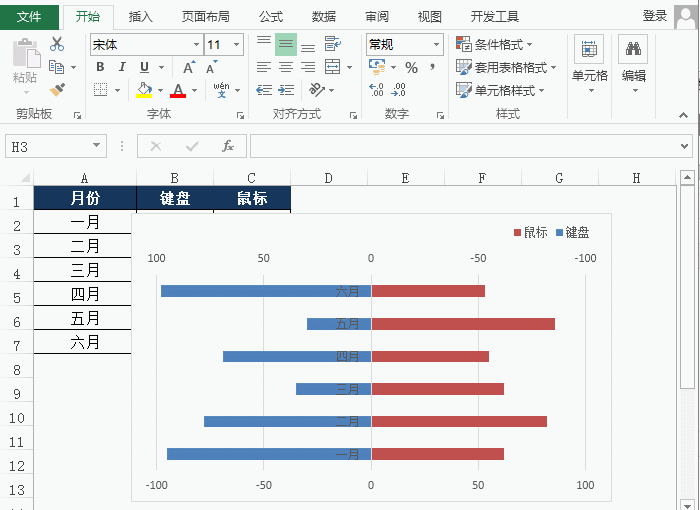Open the 字体 font dialog launcher
The height and width of the screenshot is (510, 700).
(x=240, y=116)
